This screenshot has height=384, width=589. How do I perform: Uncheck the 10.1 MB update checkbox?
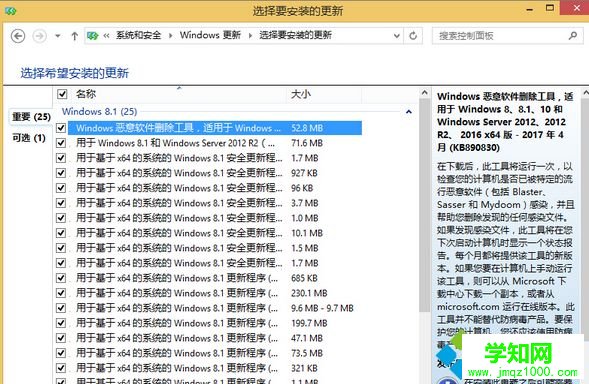pyautogui.click(x=61, y=233)
